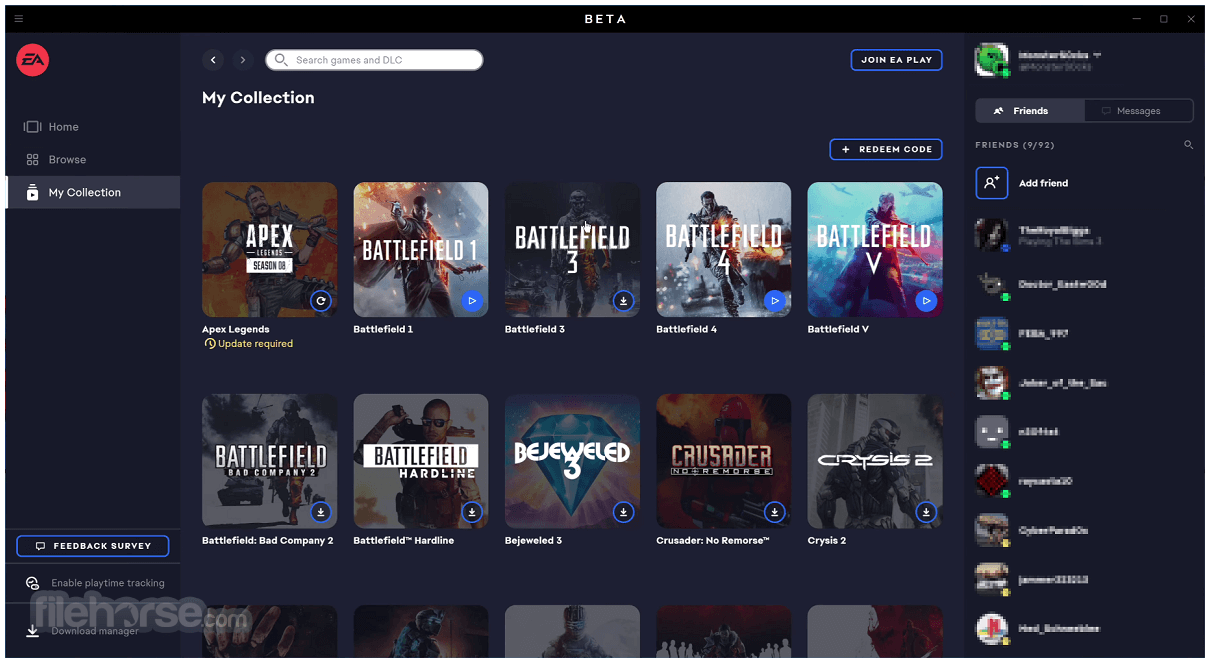Minimize the EA app window
This screenshot has width=1210, height=663.
(1137, 19)
